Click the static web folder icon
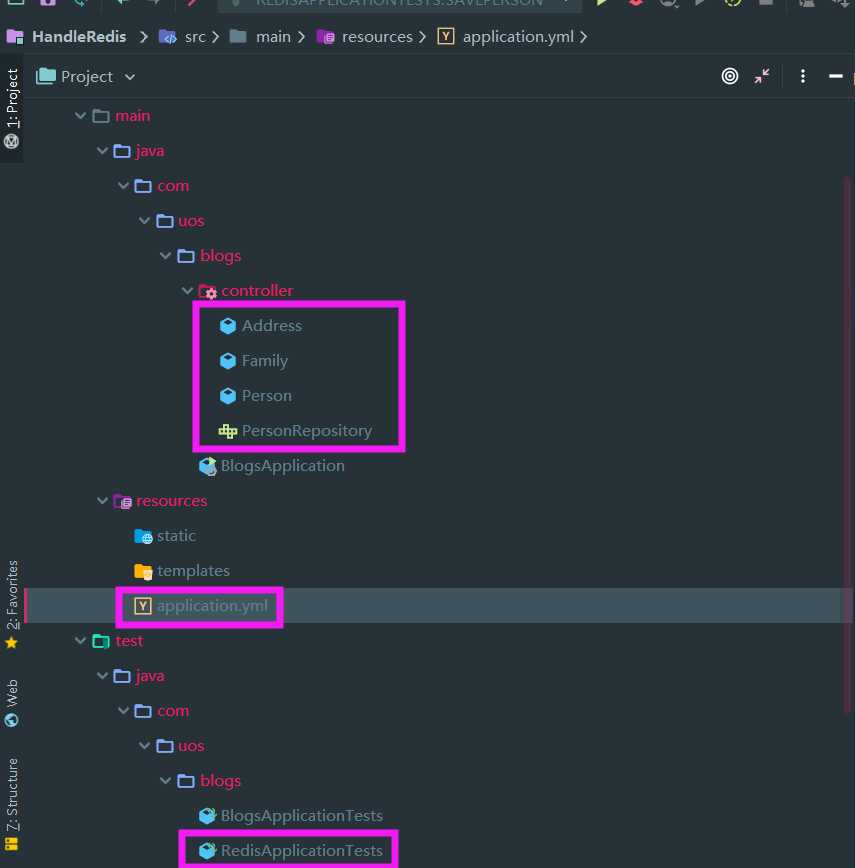 143,536
